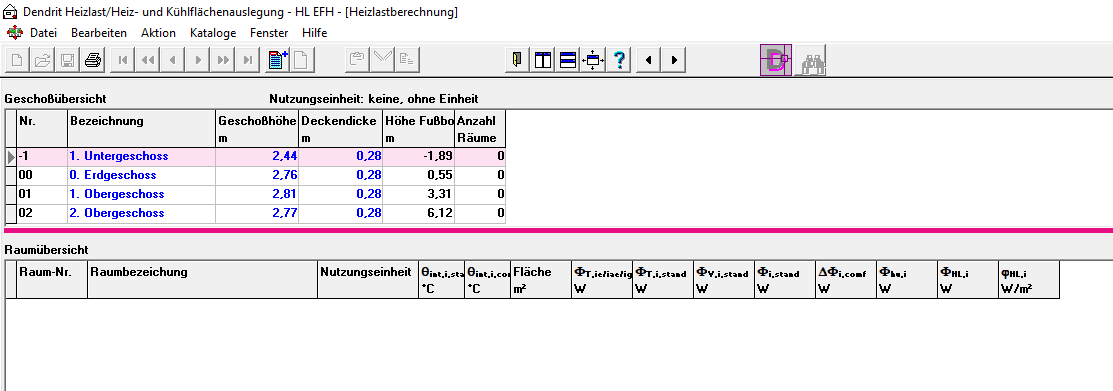Click the Fläche m² column header
This screenshot has width=1113, height=391.
(x=541, y=280)
